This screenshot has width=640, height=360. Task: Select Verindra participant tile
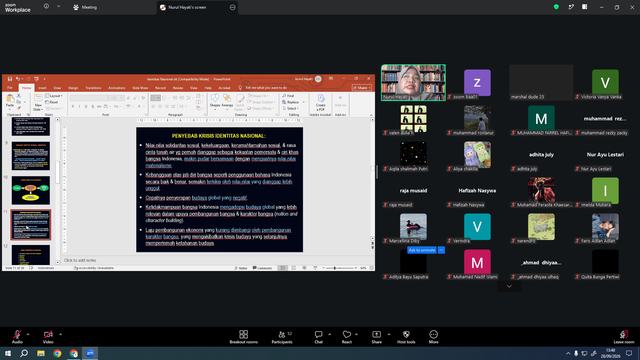[477, 227]
